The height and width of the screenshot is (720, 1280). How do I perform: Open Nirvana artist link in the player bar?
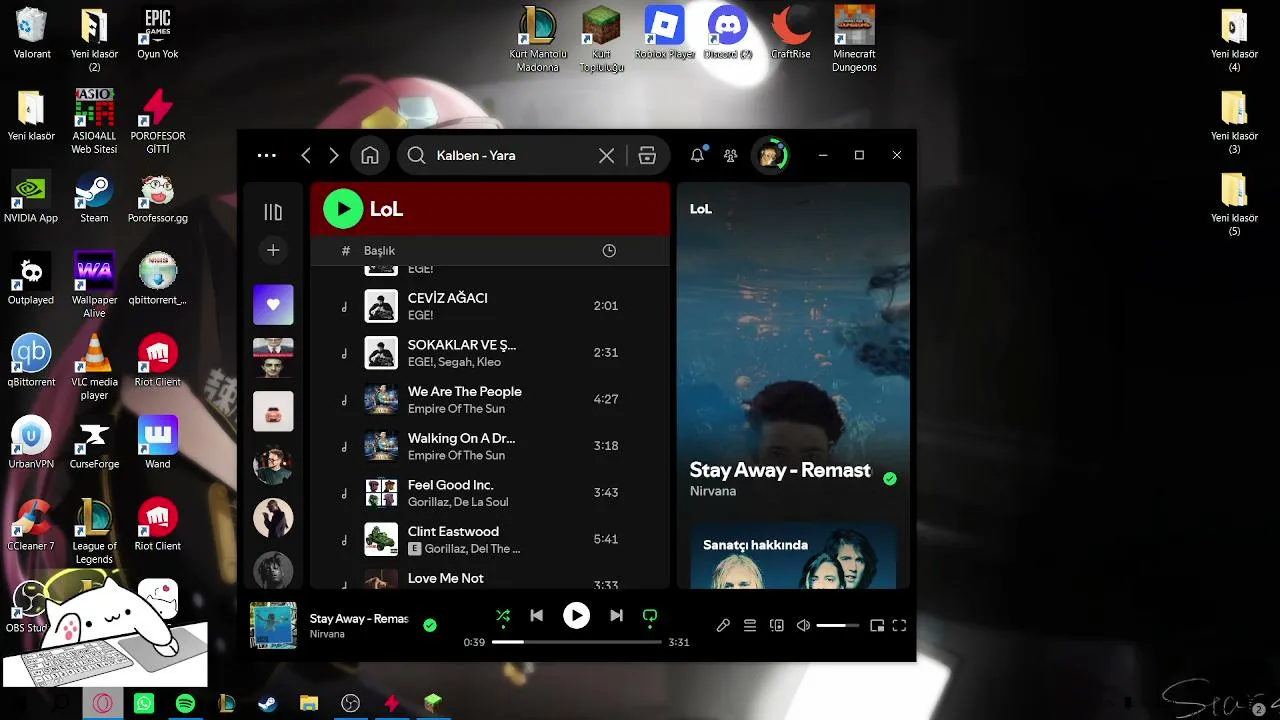[327, 634]
